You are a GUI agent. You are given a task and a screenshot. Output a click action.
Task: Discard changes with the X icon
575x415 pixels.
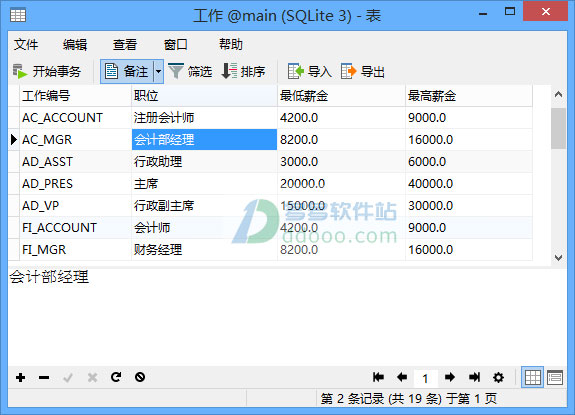(92, 377)
